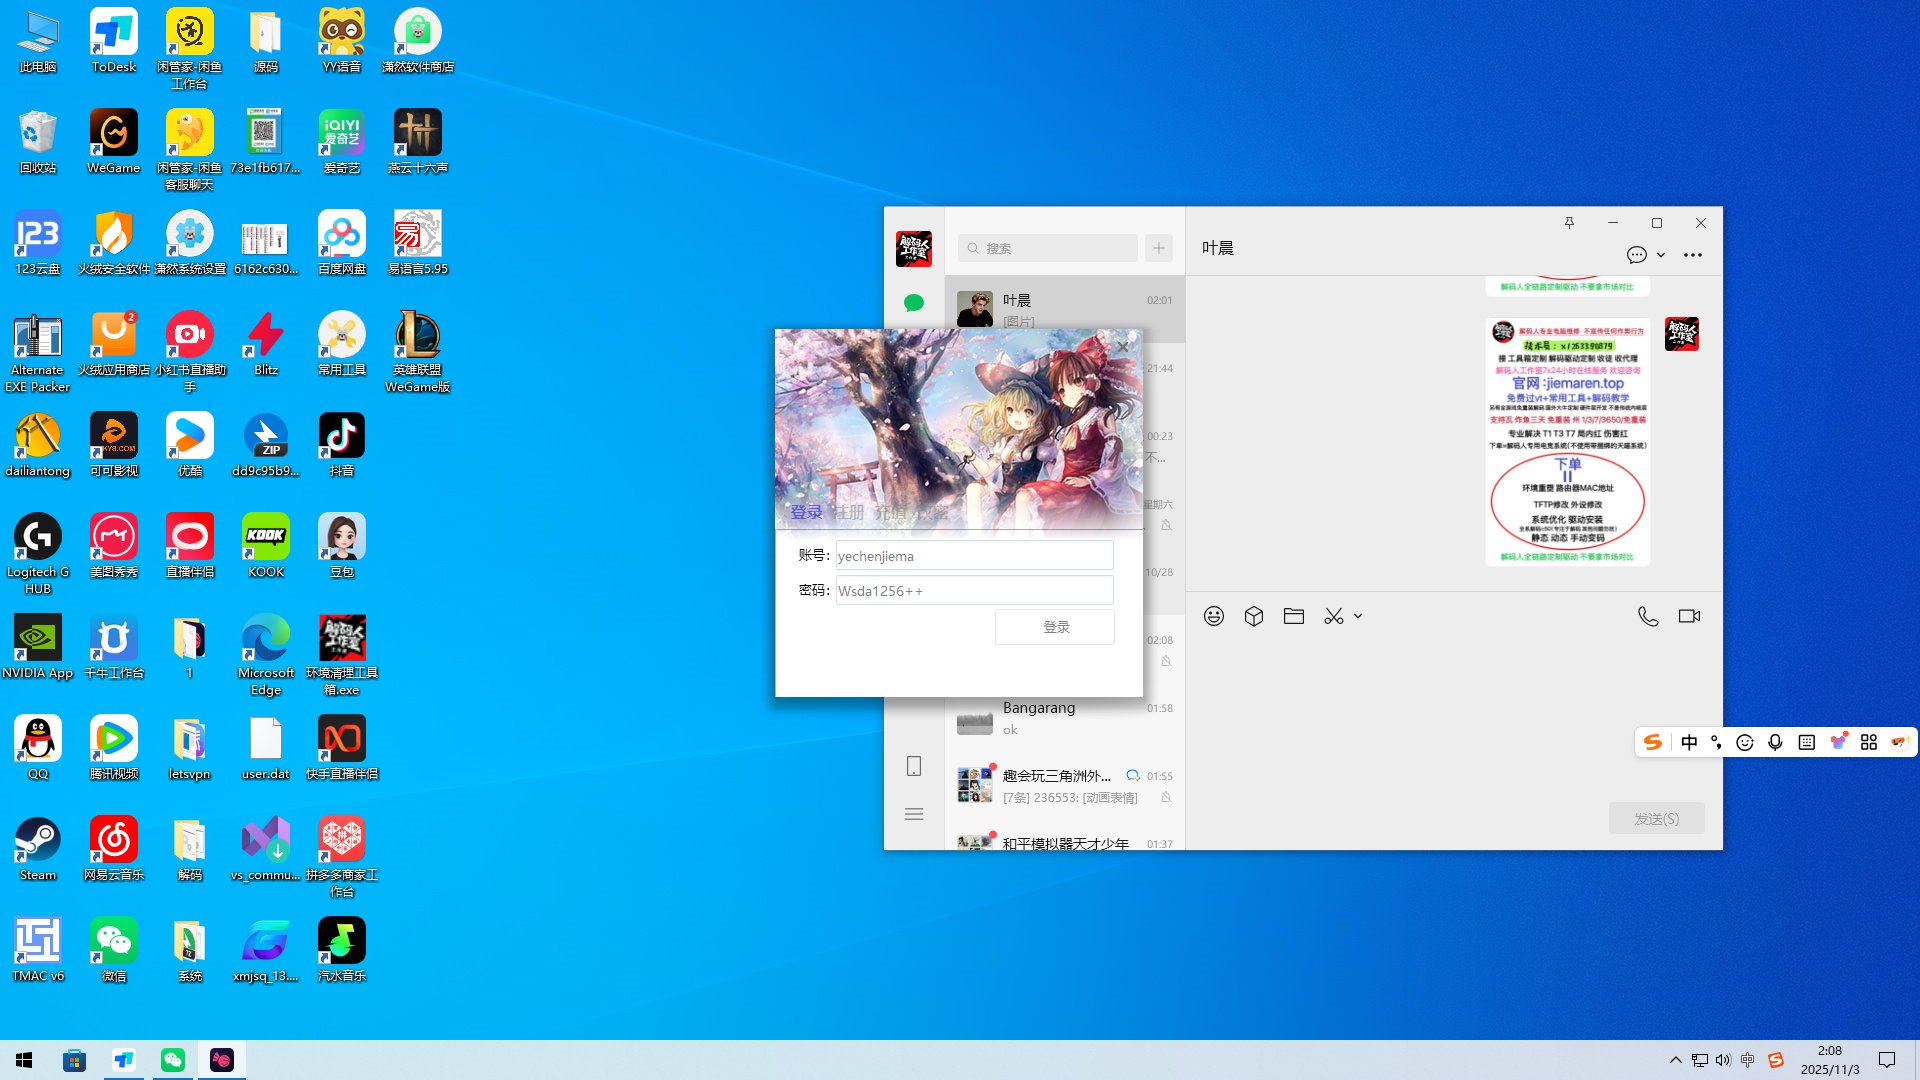Start a voice call with 叶晨

[1647, 616]
